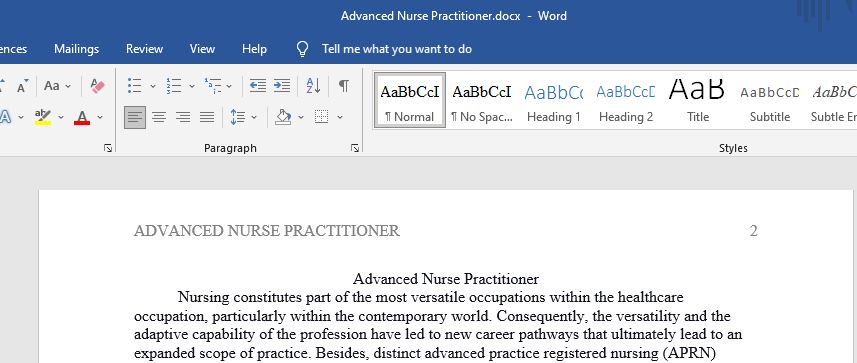
Task: Click the Numbering list icon
Action: (x=174, y=86)
